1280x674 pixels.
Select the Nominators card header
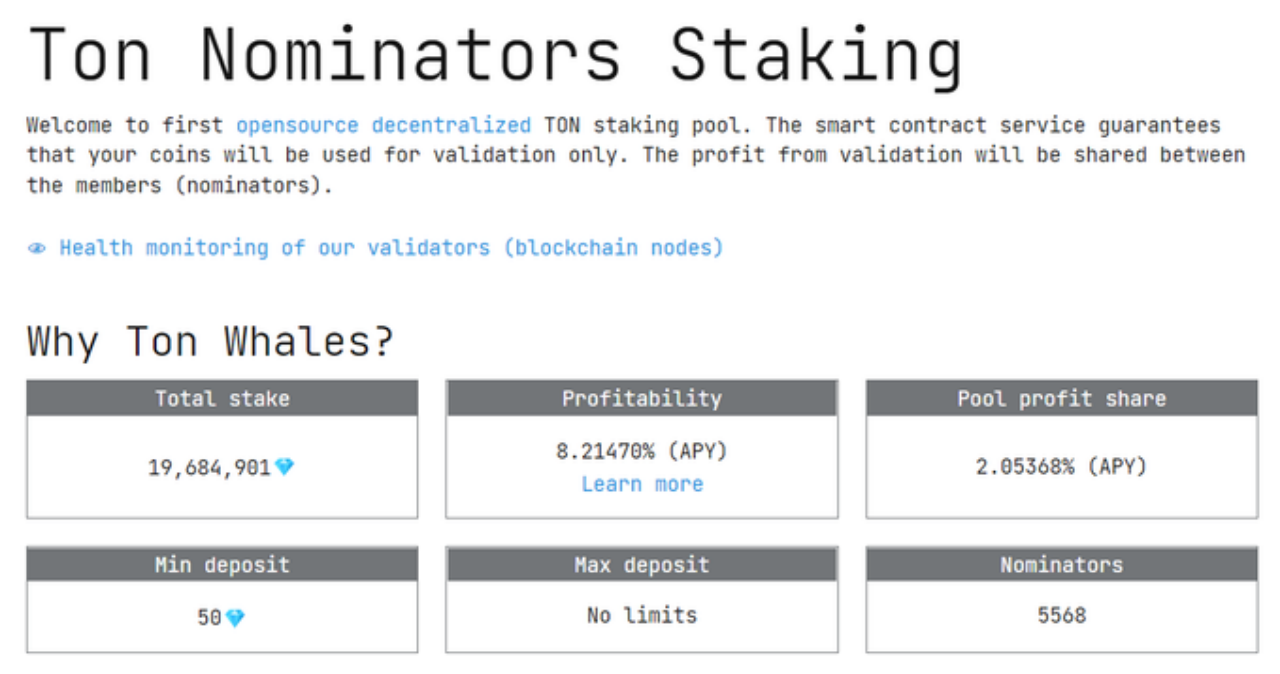1062,564
